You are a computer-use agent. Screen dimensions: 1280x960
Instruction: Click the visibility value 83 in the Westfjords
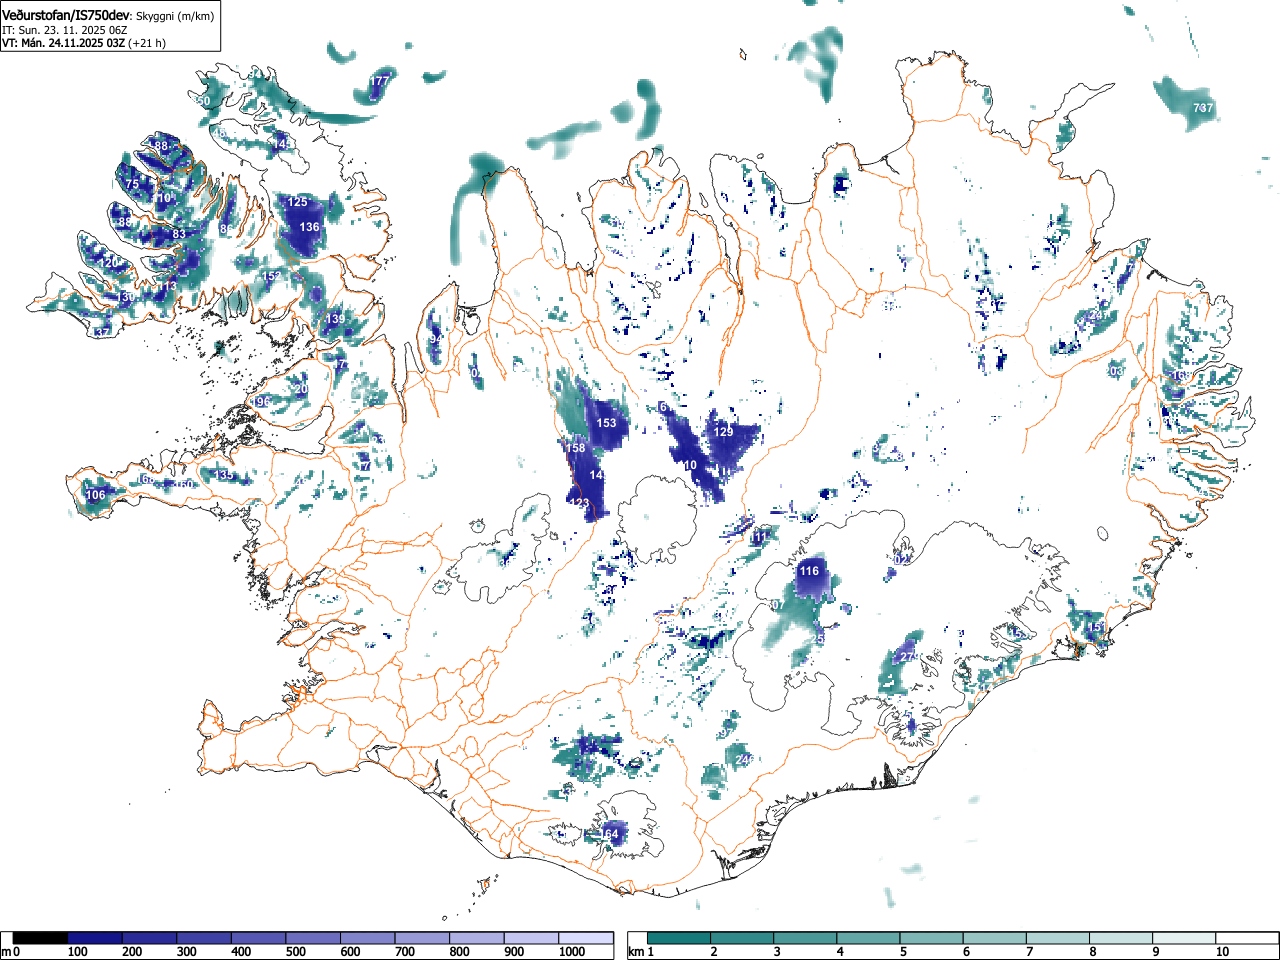tap(179, 234)
